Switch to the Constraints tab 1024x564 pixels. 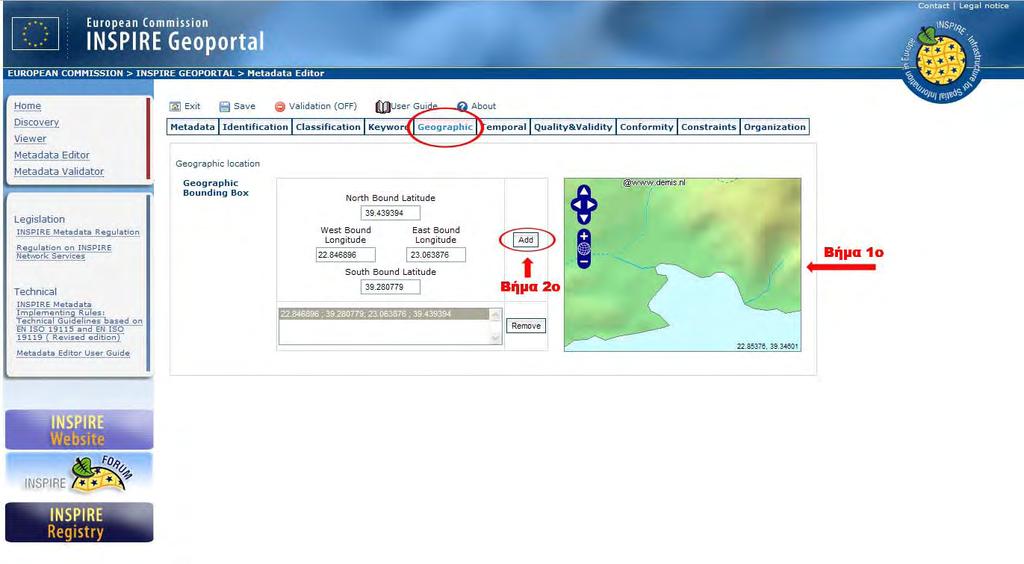709,127
